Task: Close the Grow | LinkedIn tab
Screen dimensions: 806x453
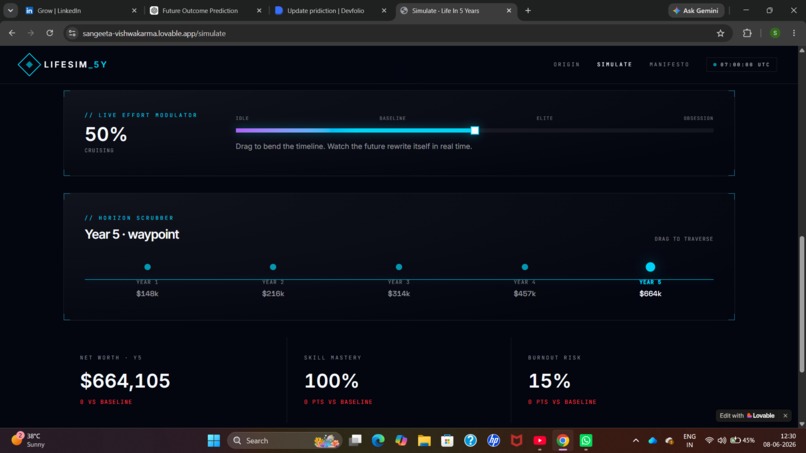Action: pyautogui.click(x=134, y=10)
